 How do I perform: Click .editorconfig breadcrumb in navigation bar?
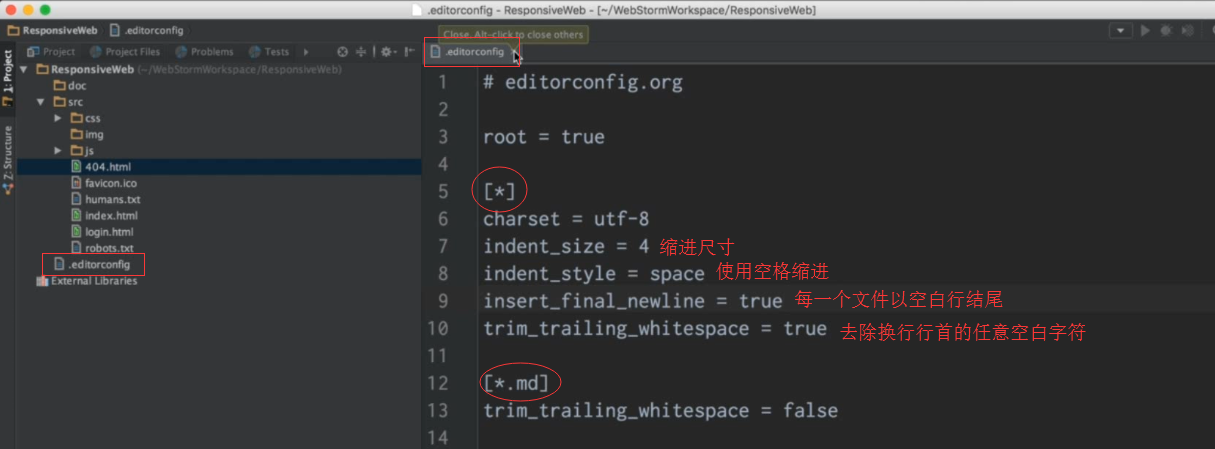coord(147,31)
